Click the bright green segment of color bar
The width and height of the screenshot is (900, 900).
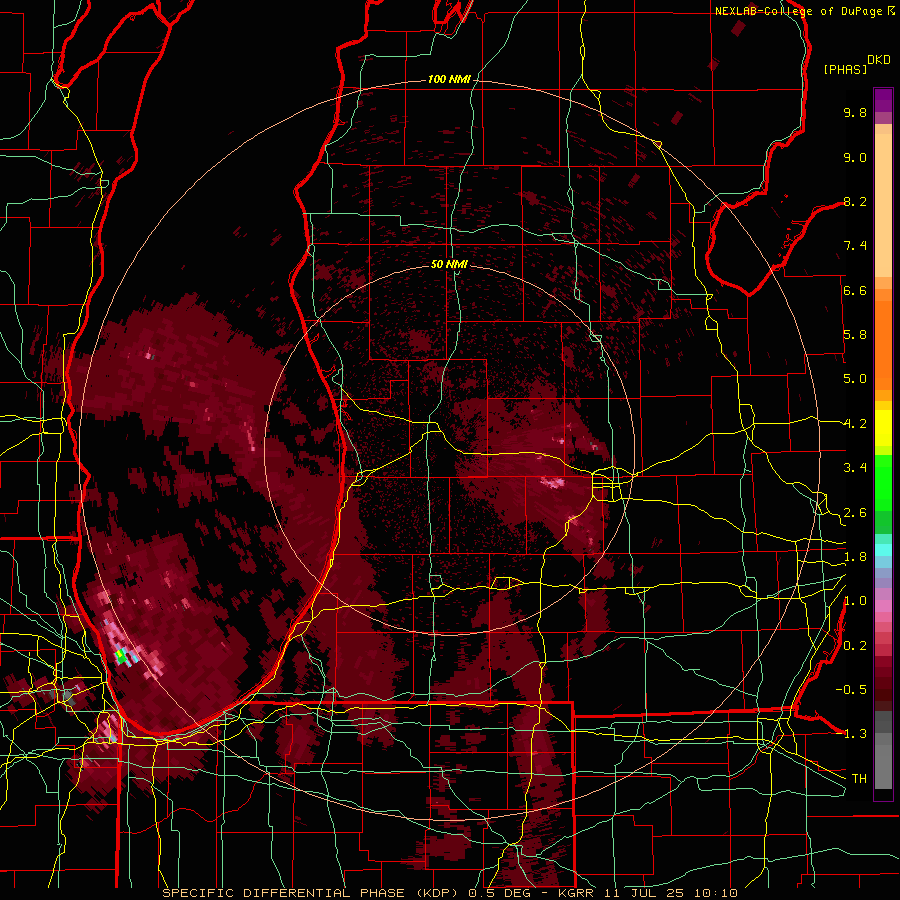click(x=883, y=482)
